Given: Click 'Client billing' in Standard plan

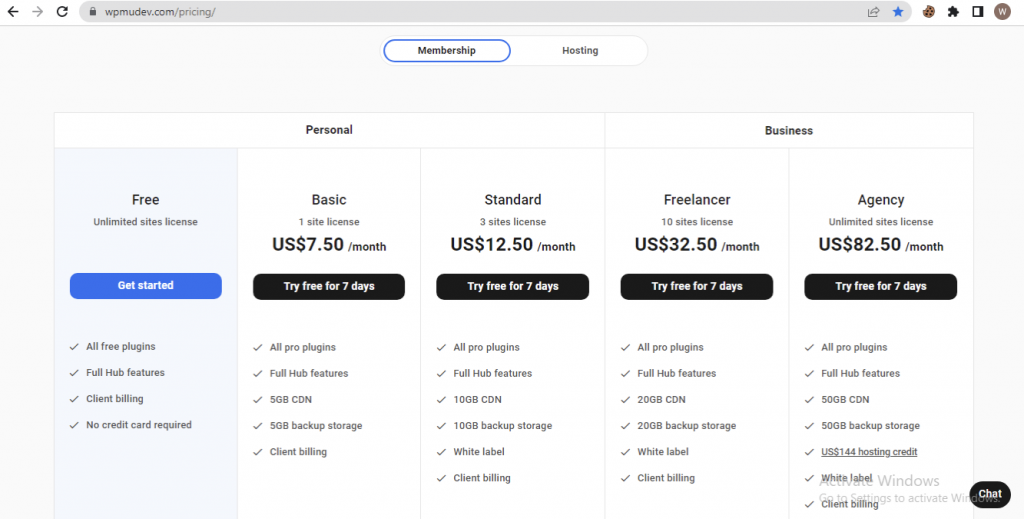Looking at the screenshot, I should coord(482,478).
